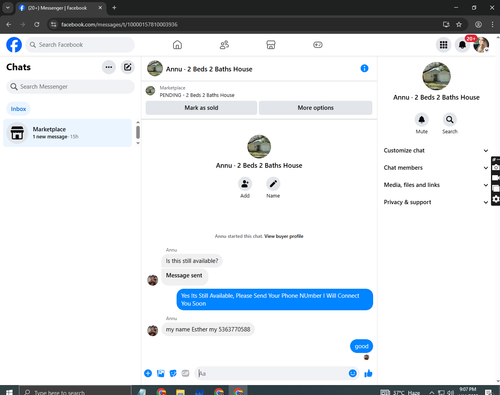Click the chat list scrollbar thumb

pyautogui.click(x=138, y=132)
